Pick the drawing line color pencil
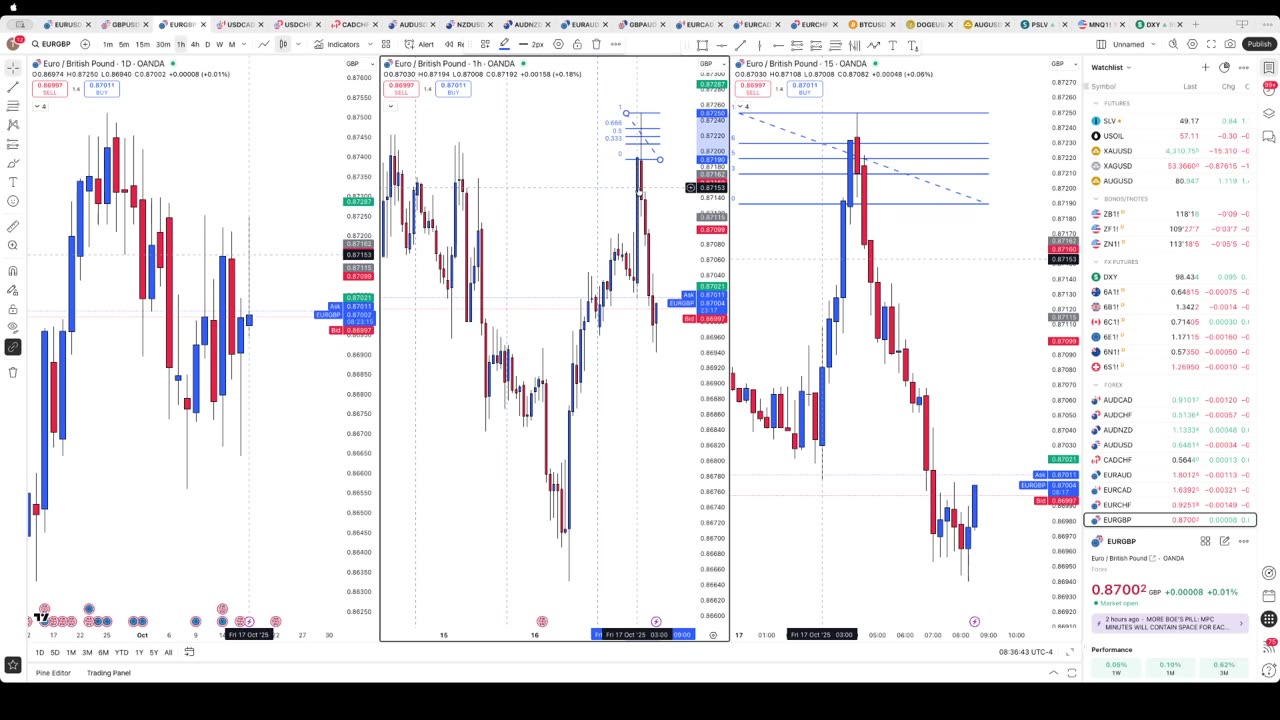The height and width of the screenshot is (720, 1280). [504, 44]
